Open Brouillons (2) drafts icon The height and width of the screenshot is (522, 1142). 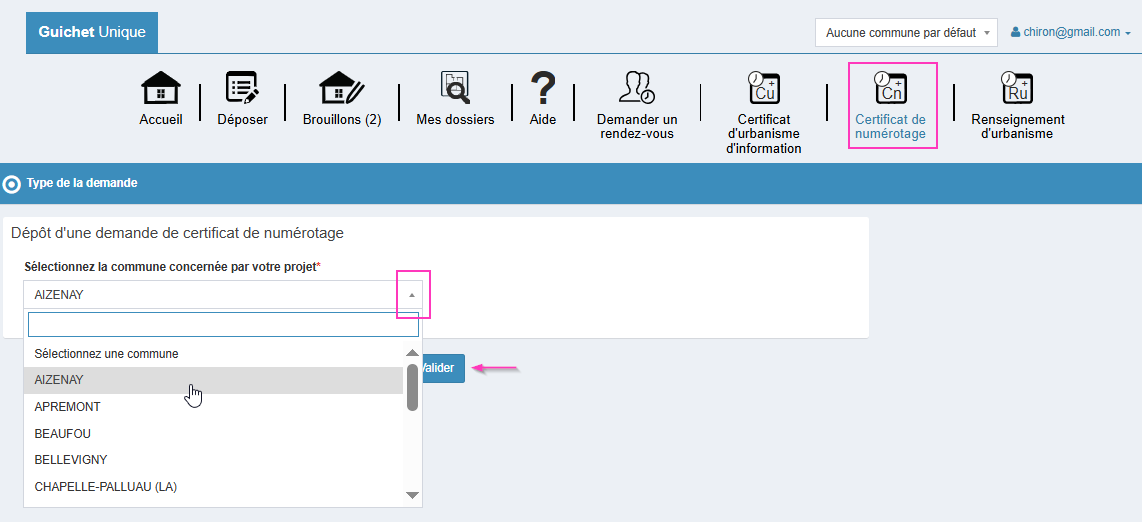pyautogui.click(x=342, y=88)
